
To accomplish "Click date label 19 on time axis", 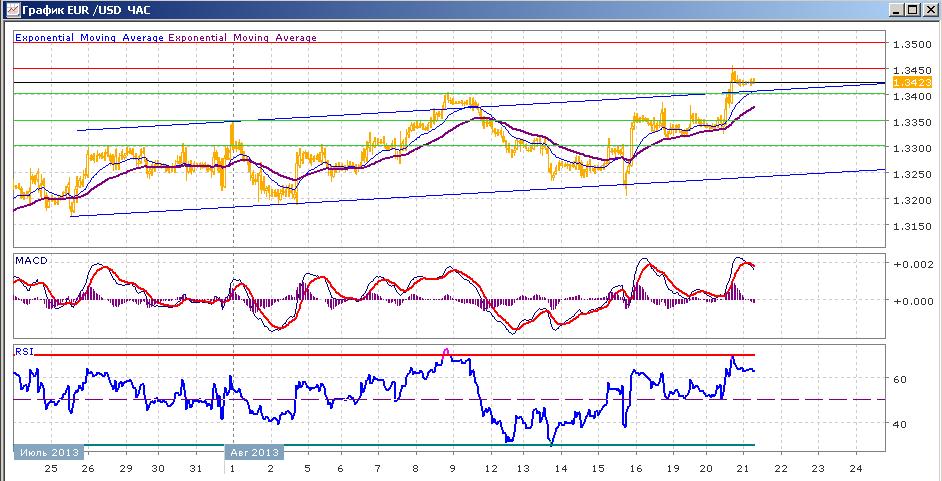I will [x=672, y=468].
